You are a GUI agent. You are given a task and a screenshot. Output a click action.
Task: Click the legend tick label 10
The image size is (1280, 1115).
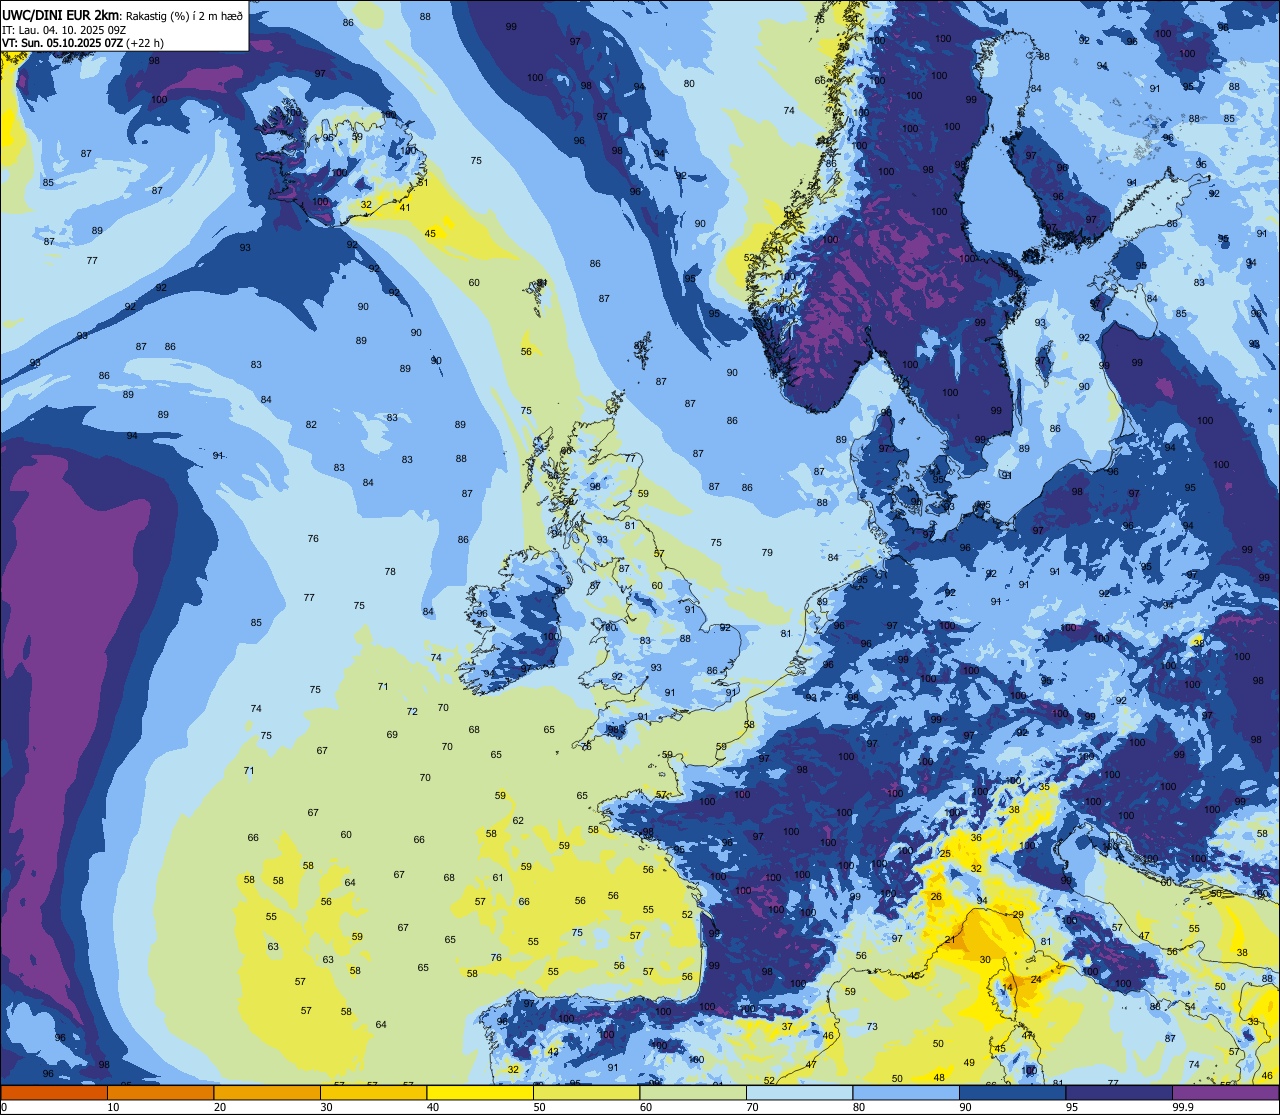tap(113, 1107)
